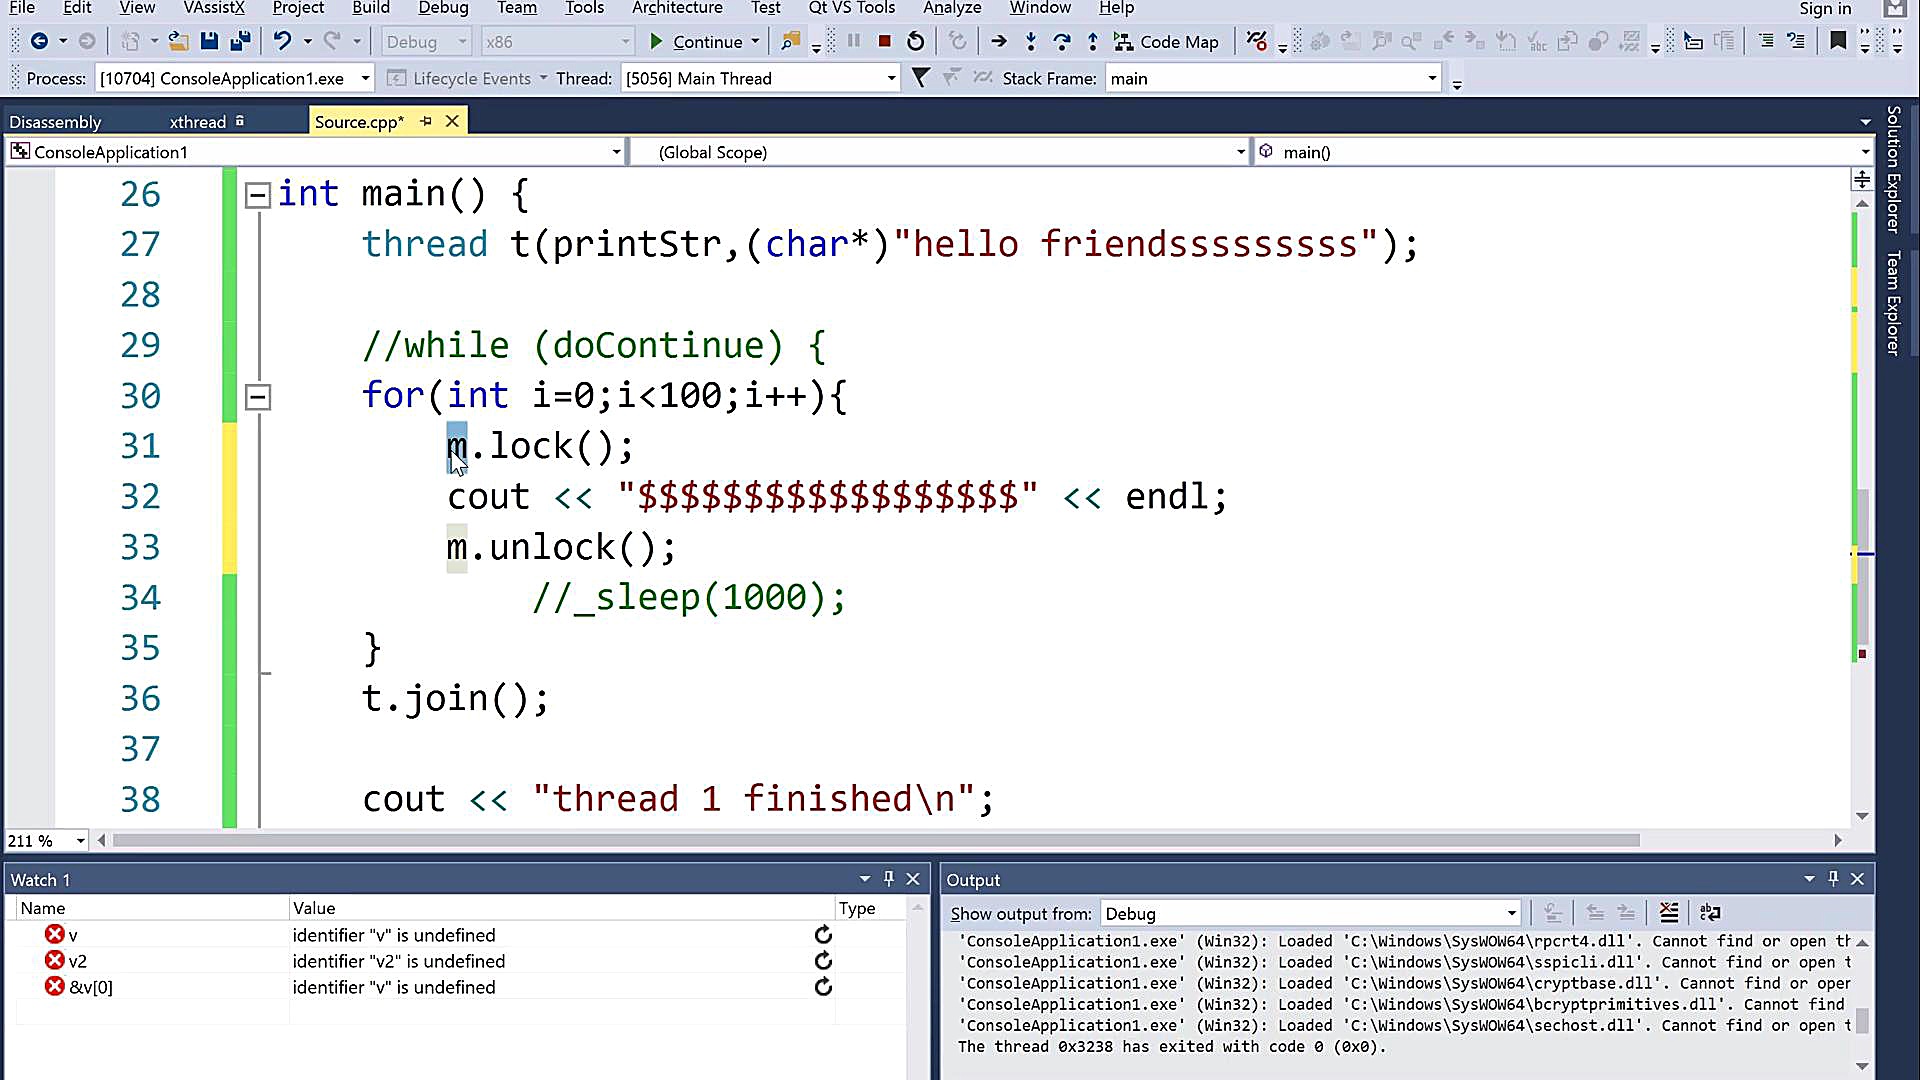
Task: Collapse the for loop block
Action: 258,397
